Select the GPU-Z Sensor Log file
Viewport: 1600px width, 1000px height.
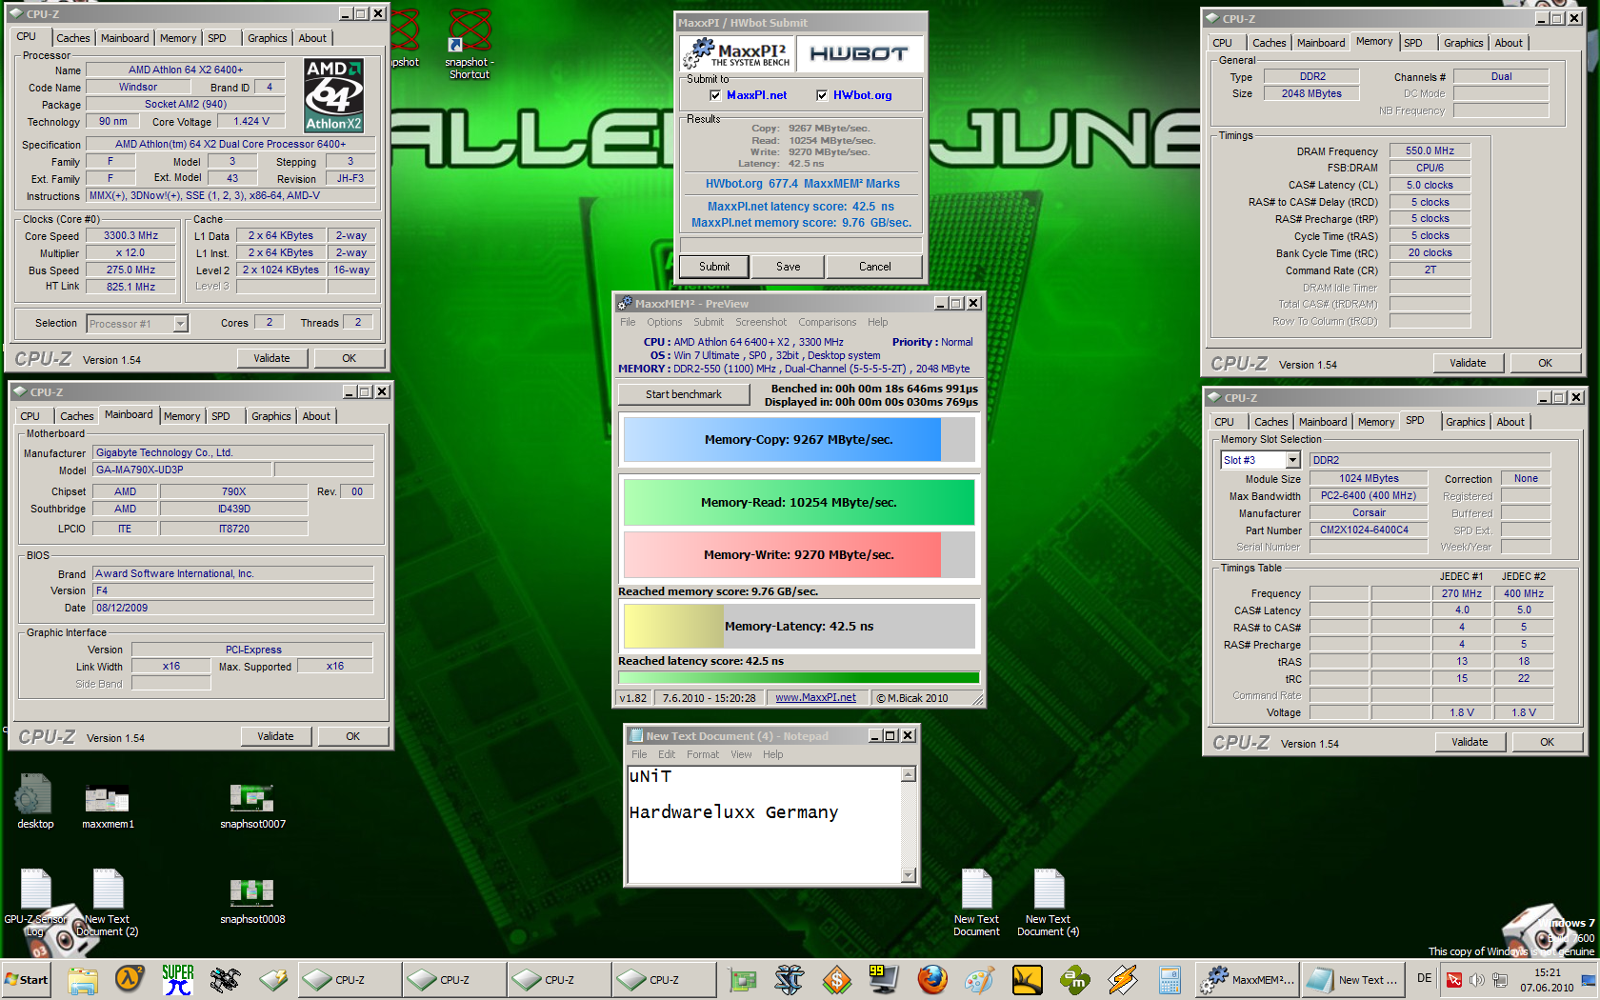pyautogui.click(x=35, y=902)
